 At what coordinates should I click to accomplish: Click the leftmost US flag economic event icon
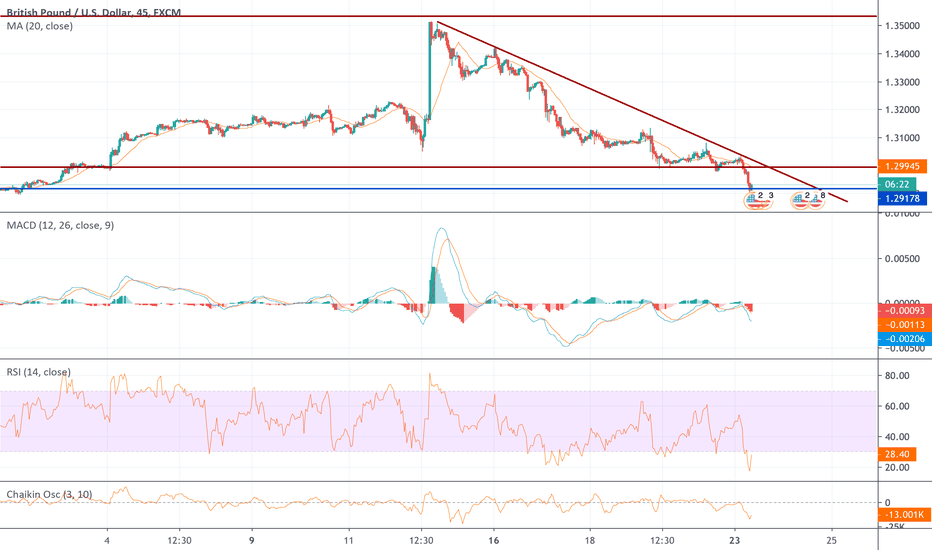point(753,198)
